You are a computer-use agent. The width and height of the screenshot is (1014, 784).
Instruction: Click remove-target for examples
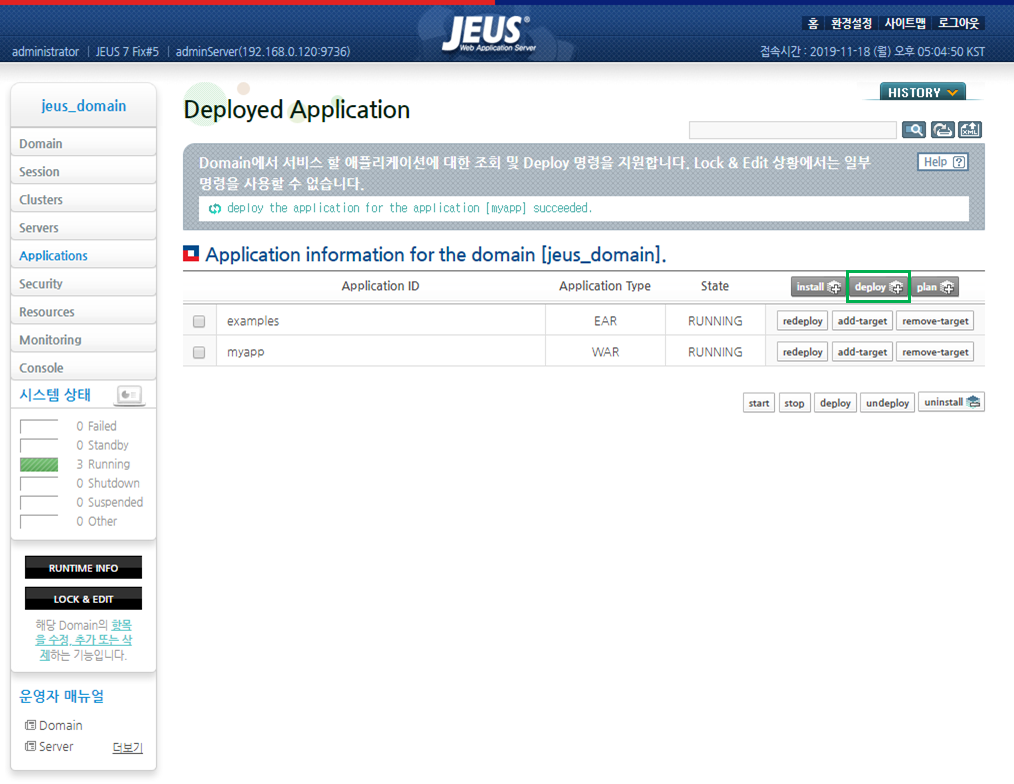click(935, 321)
